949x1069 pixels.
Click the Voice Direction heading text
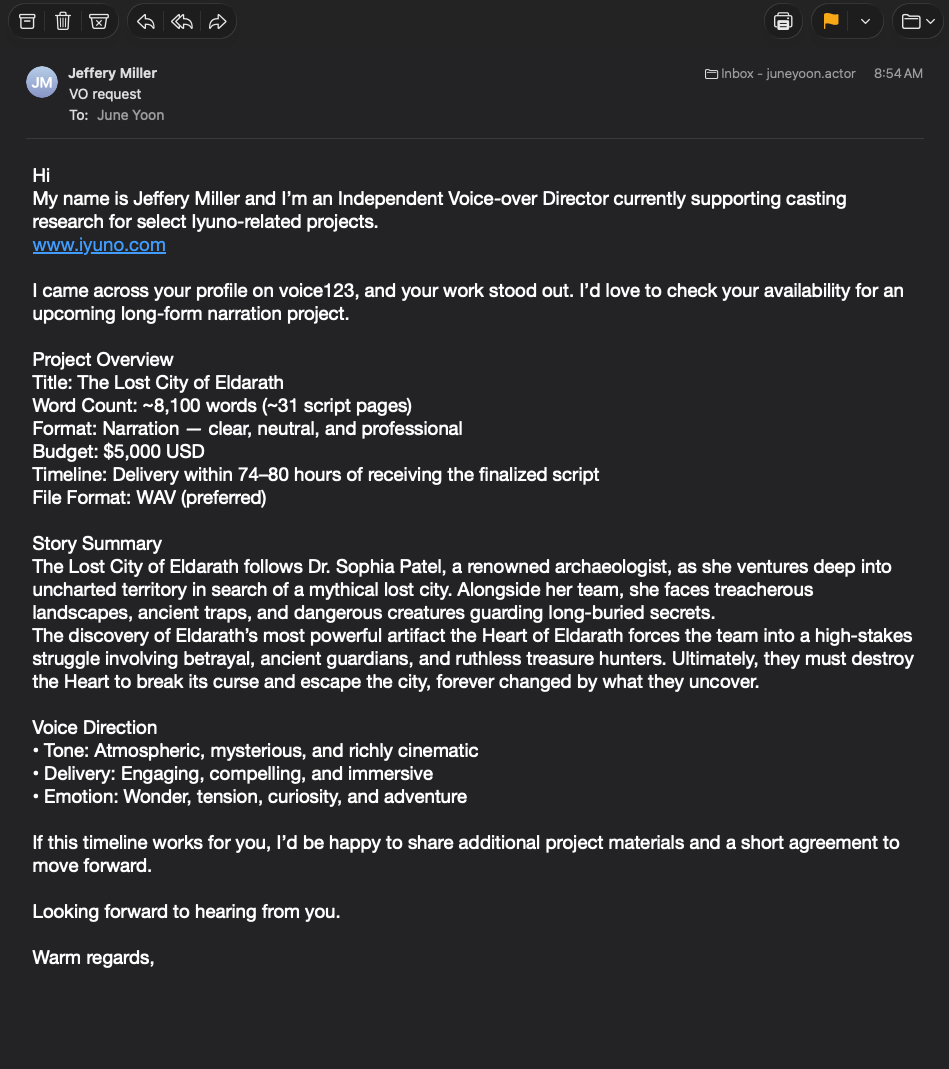(x=95, y=728)
